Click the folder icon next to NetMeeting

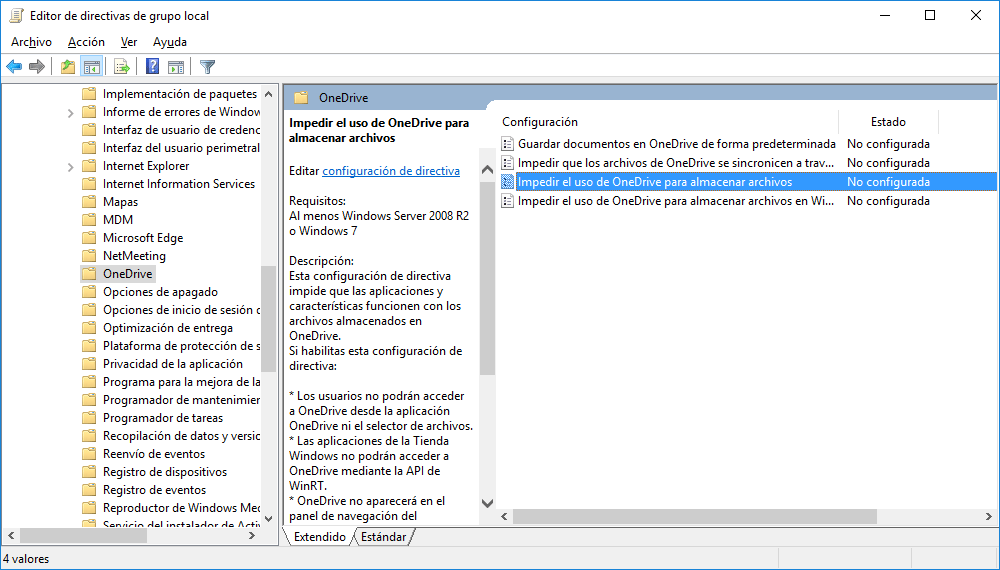89,256
